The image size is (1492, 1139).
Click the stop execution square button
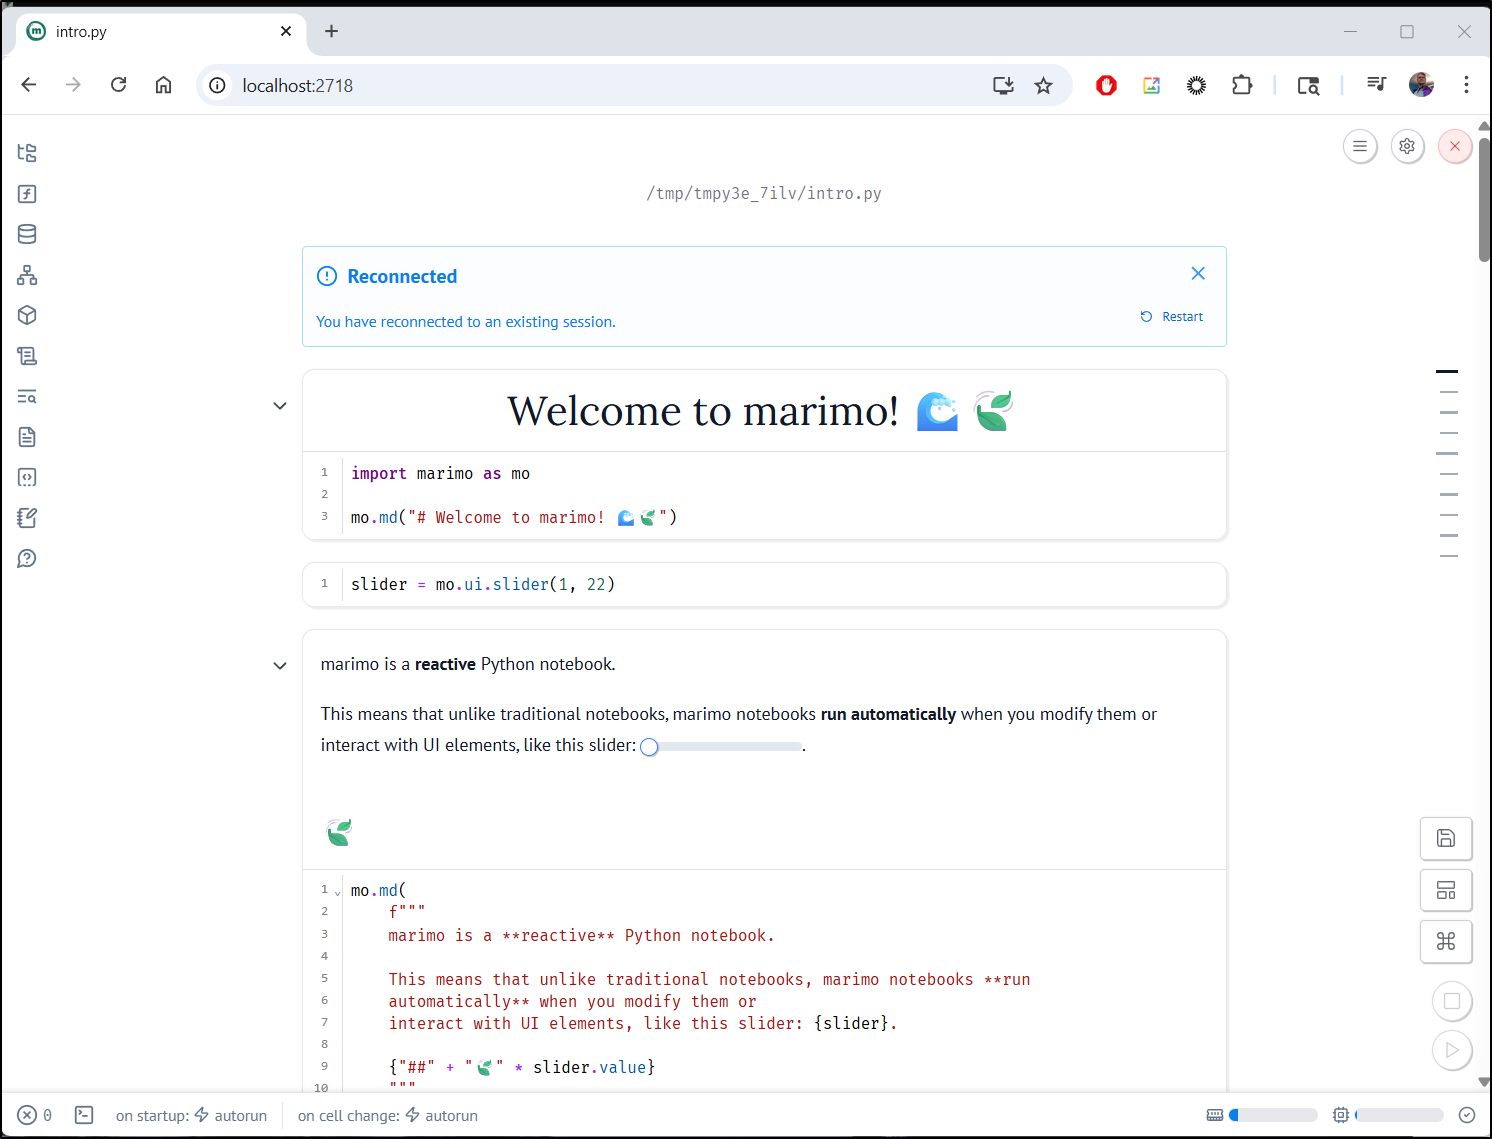click(1452, 1001)
